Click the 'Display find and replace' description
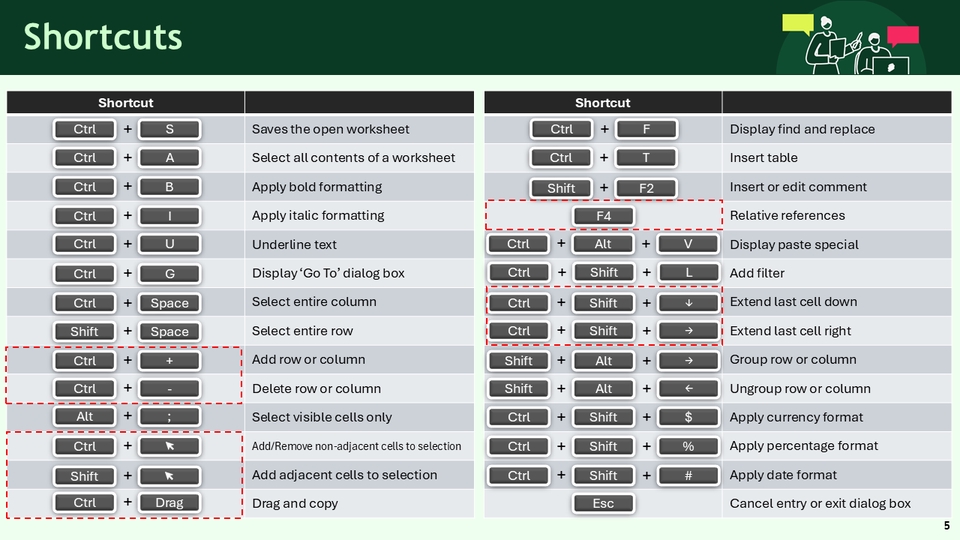The height and width of the screenshot is (540, 960). tap(802, 129)
